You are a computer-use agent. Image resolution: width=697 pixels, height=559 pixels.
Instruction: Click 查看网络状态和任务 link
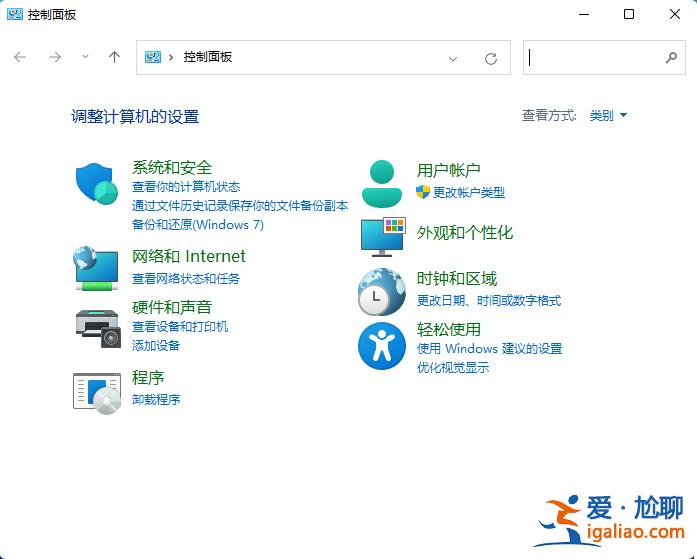[186, 279]
